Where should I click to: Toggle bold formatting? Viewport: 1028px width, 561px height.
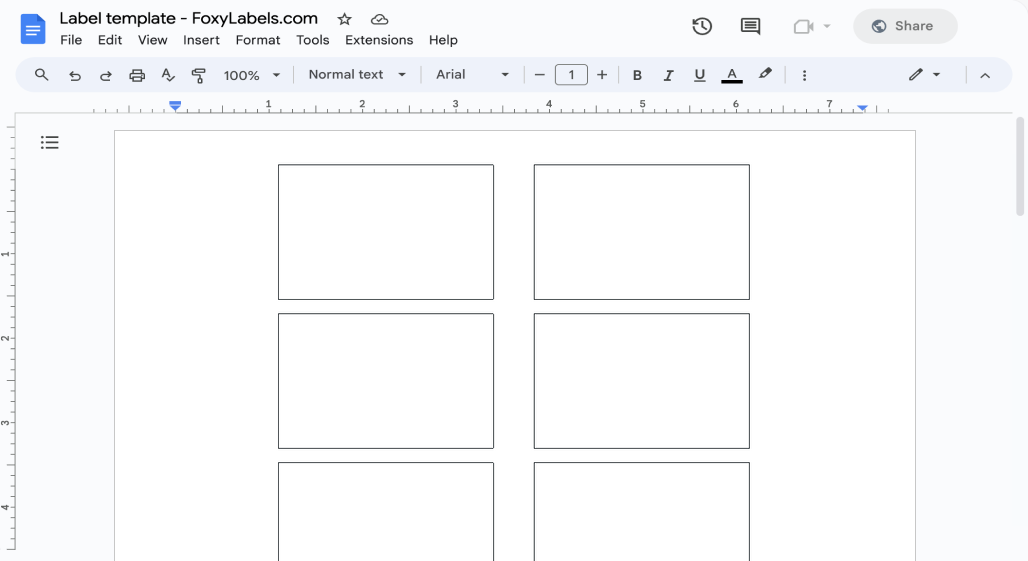click(637, 75)
